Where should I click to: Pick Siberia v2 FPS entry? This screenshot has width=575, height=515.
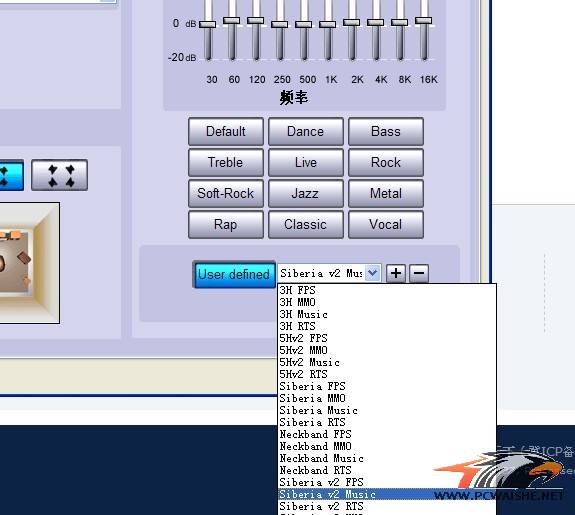click(387, 482)
